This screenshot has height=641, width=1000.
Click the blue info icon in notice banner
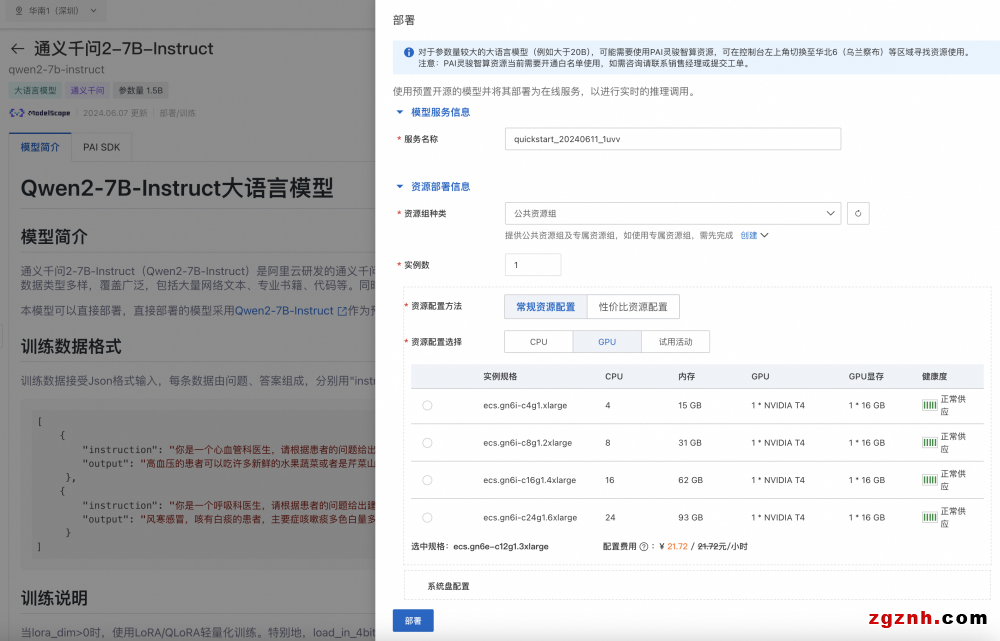pos(408,52)
